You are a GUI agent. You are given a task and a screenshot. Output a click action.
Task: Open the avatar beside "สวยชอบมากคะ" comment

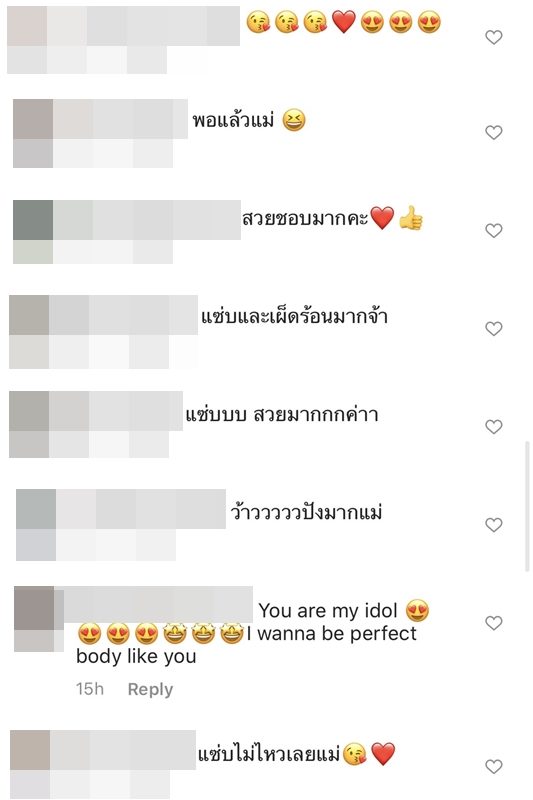33,232
